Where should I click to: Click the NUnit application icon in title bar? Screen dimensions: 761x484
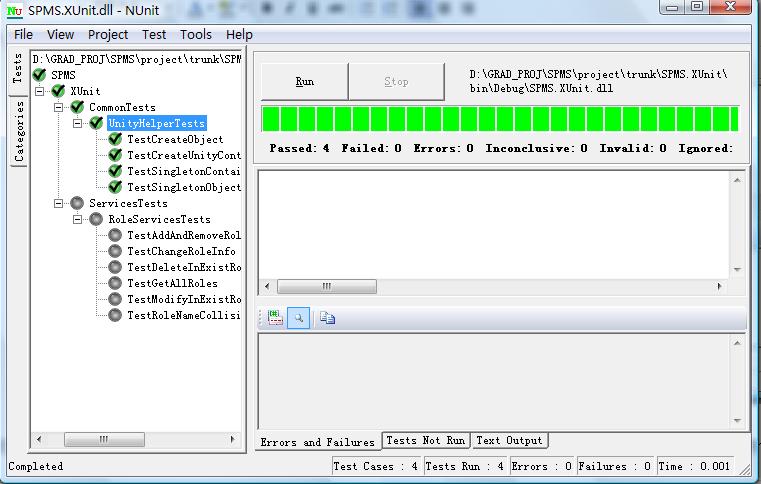(x=15, y=11)
